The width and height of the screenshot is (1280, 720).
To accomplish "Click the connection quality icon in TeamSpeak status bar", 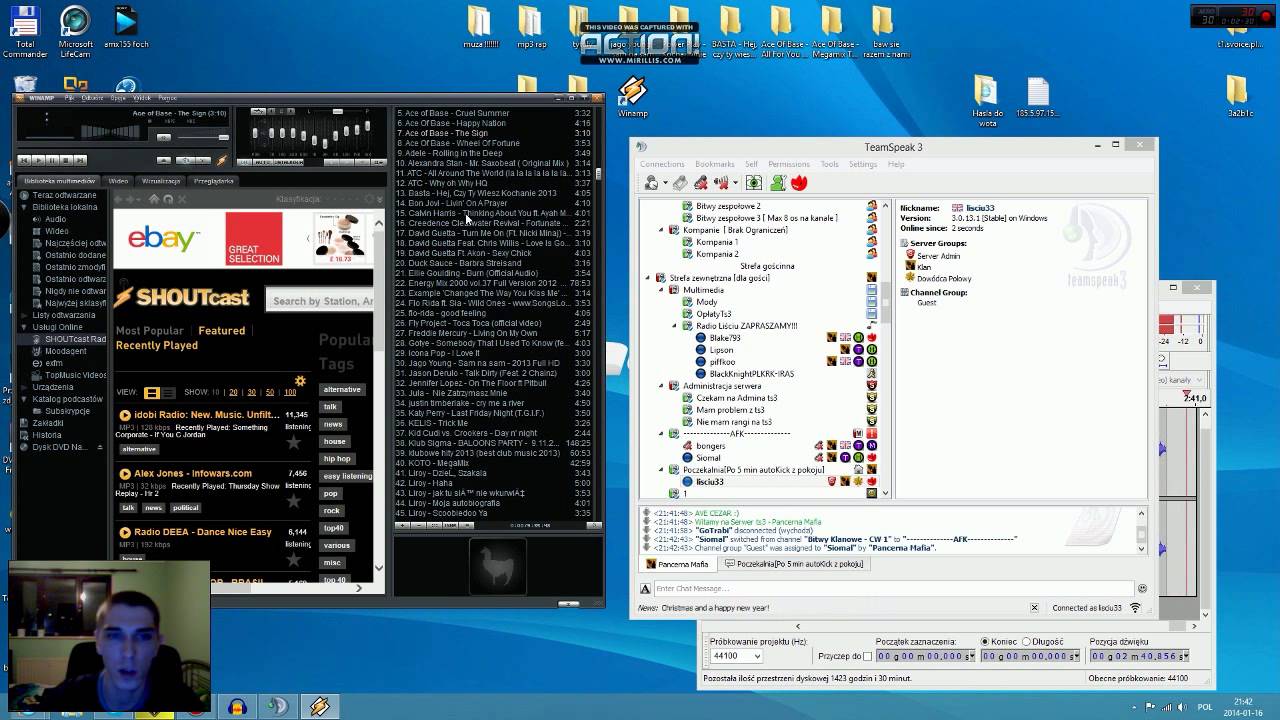I will pos(1135,607).
